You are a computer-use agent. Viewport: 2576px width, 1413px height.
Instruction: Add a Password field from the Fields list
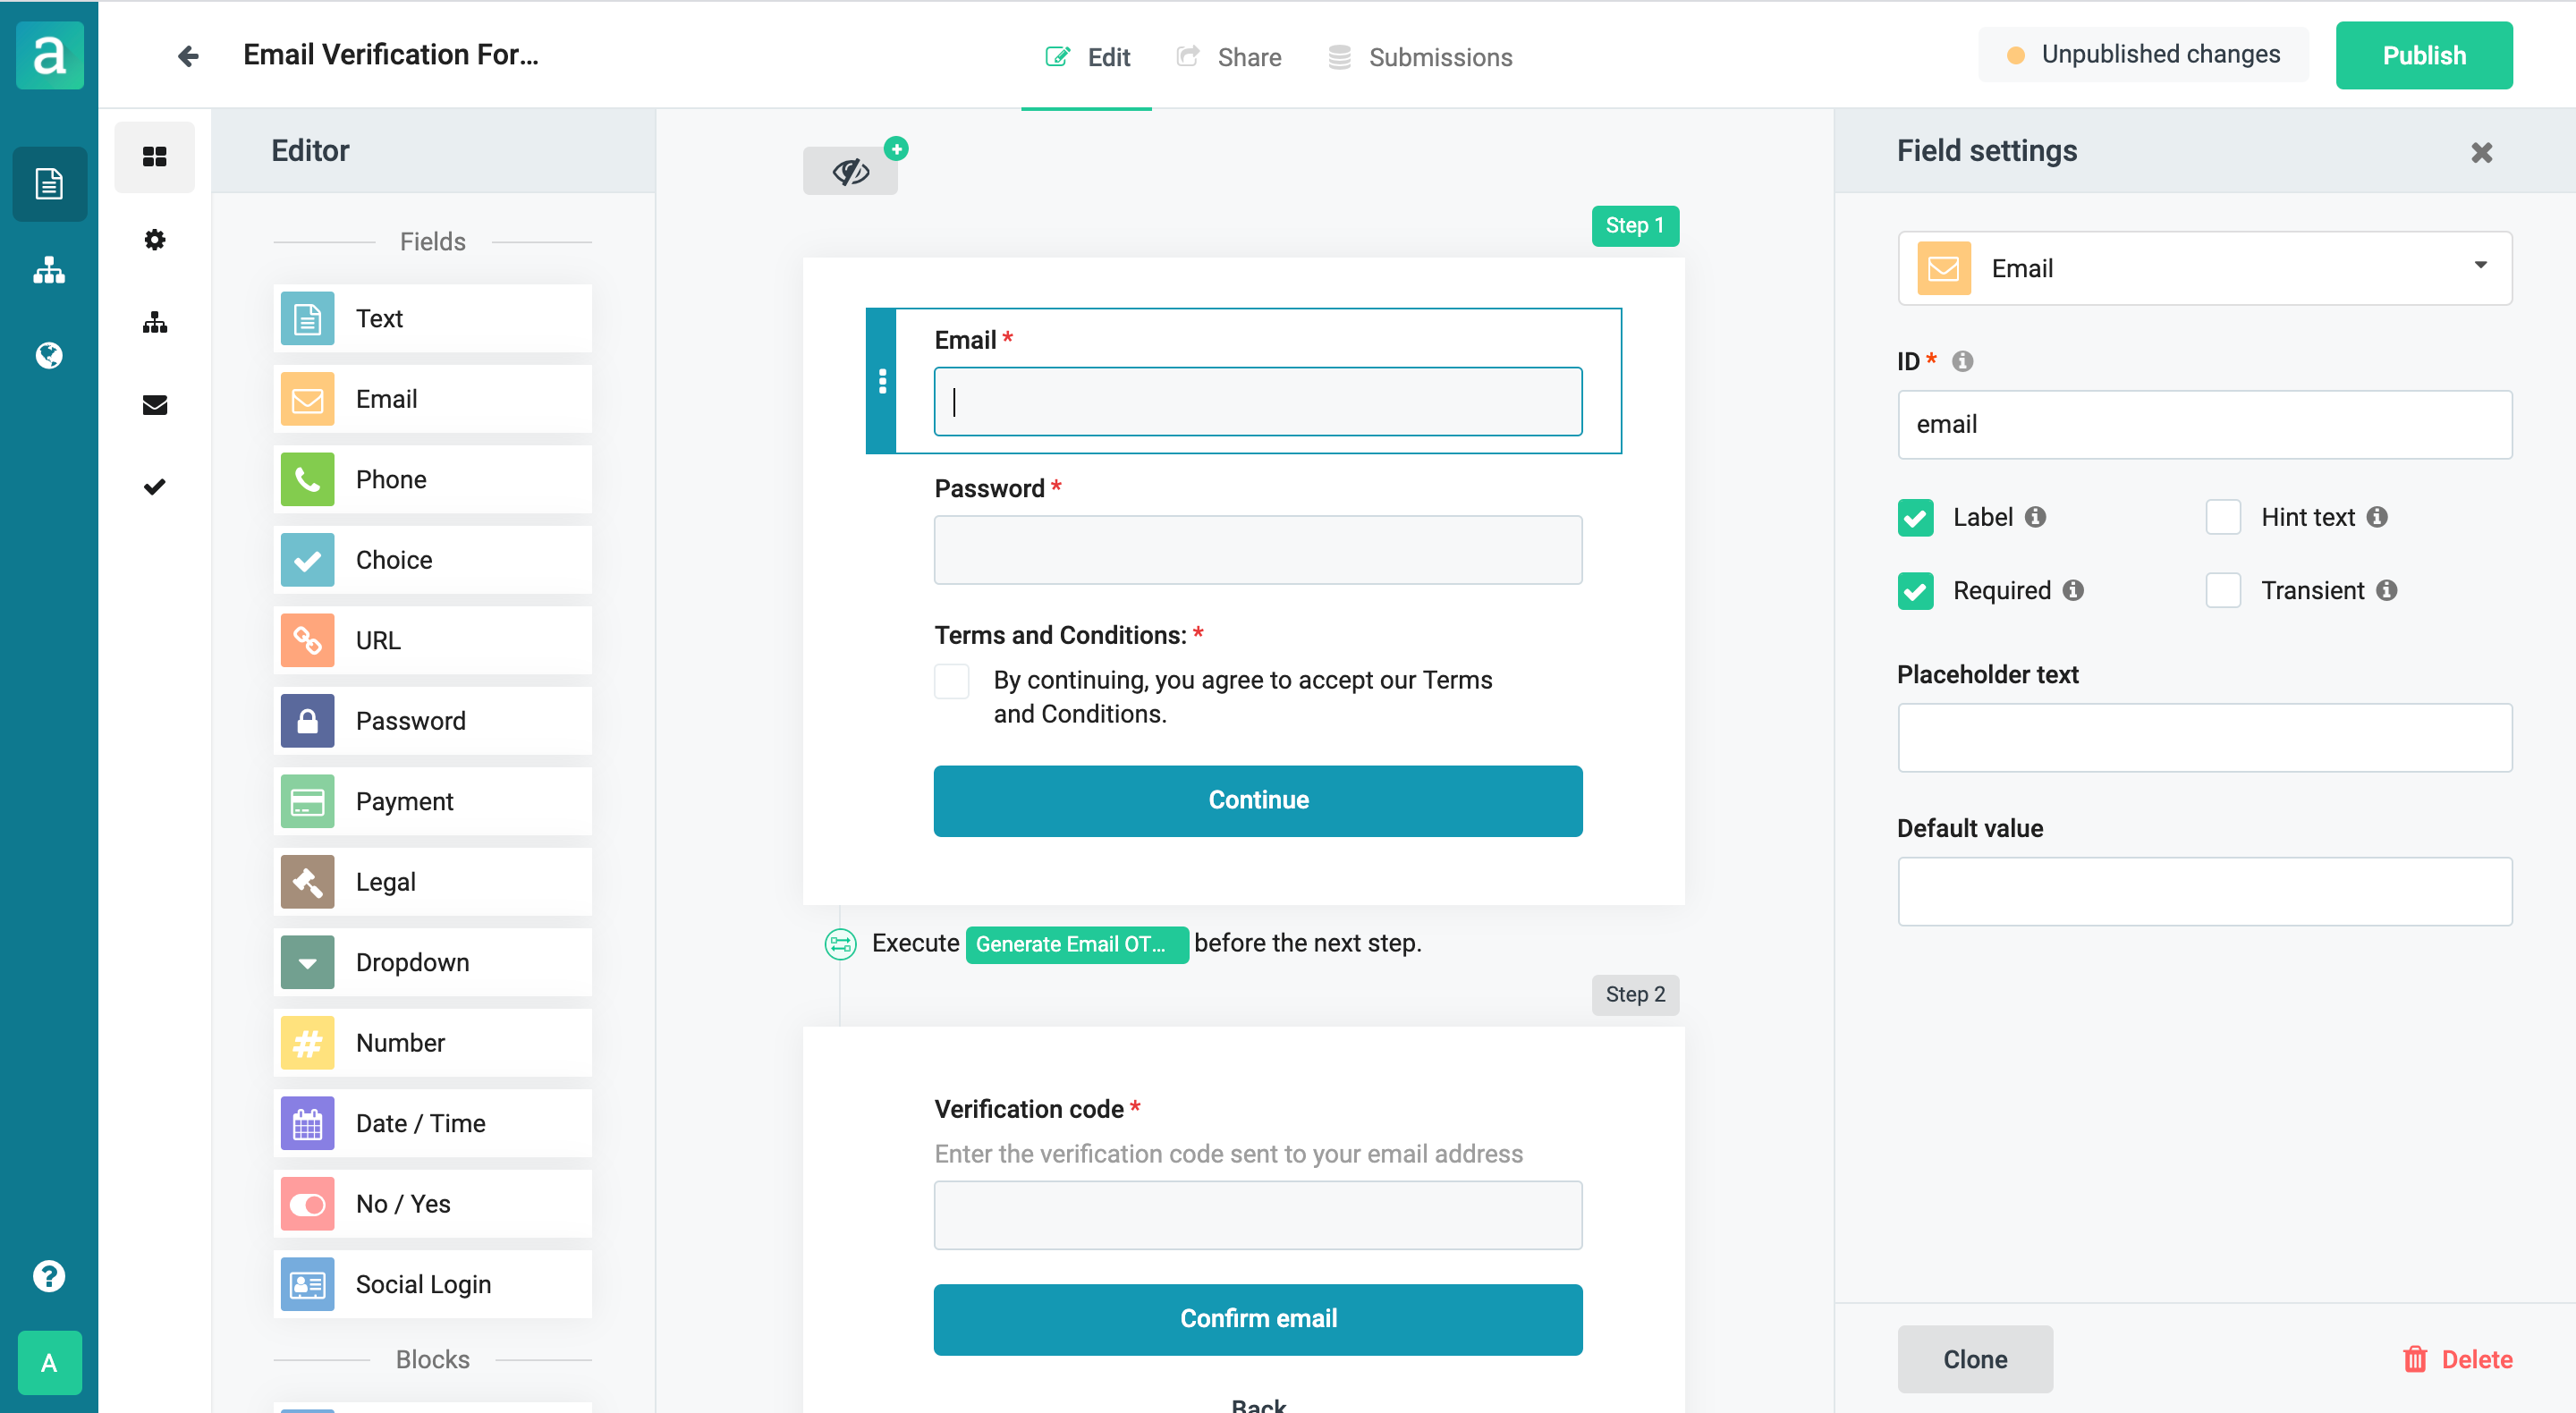click(433, 721)
